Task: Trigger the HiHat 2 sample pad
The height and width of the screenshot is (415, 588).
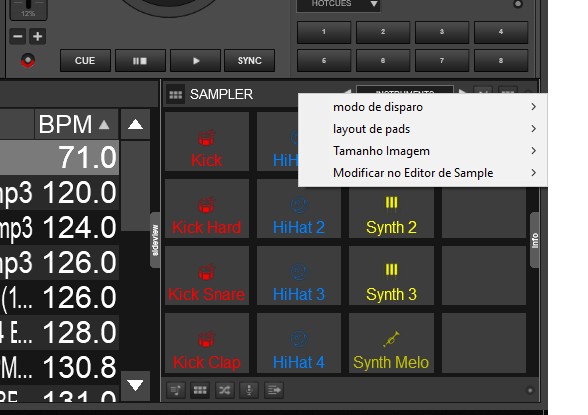Action: [x=299, y=208]
